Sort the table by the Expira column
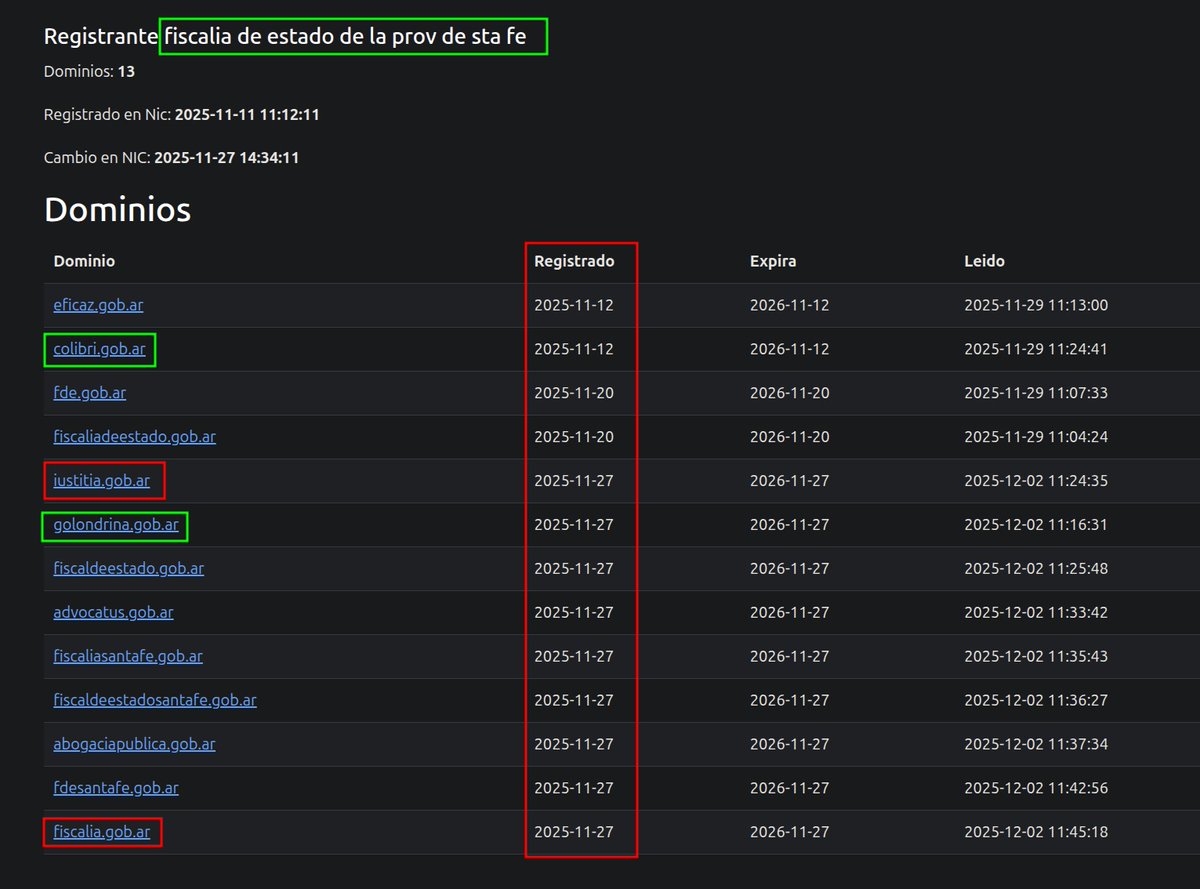Image resolution: width=1200 pixels, height=889 pixels. point(772,261)
